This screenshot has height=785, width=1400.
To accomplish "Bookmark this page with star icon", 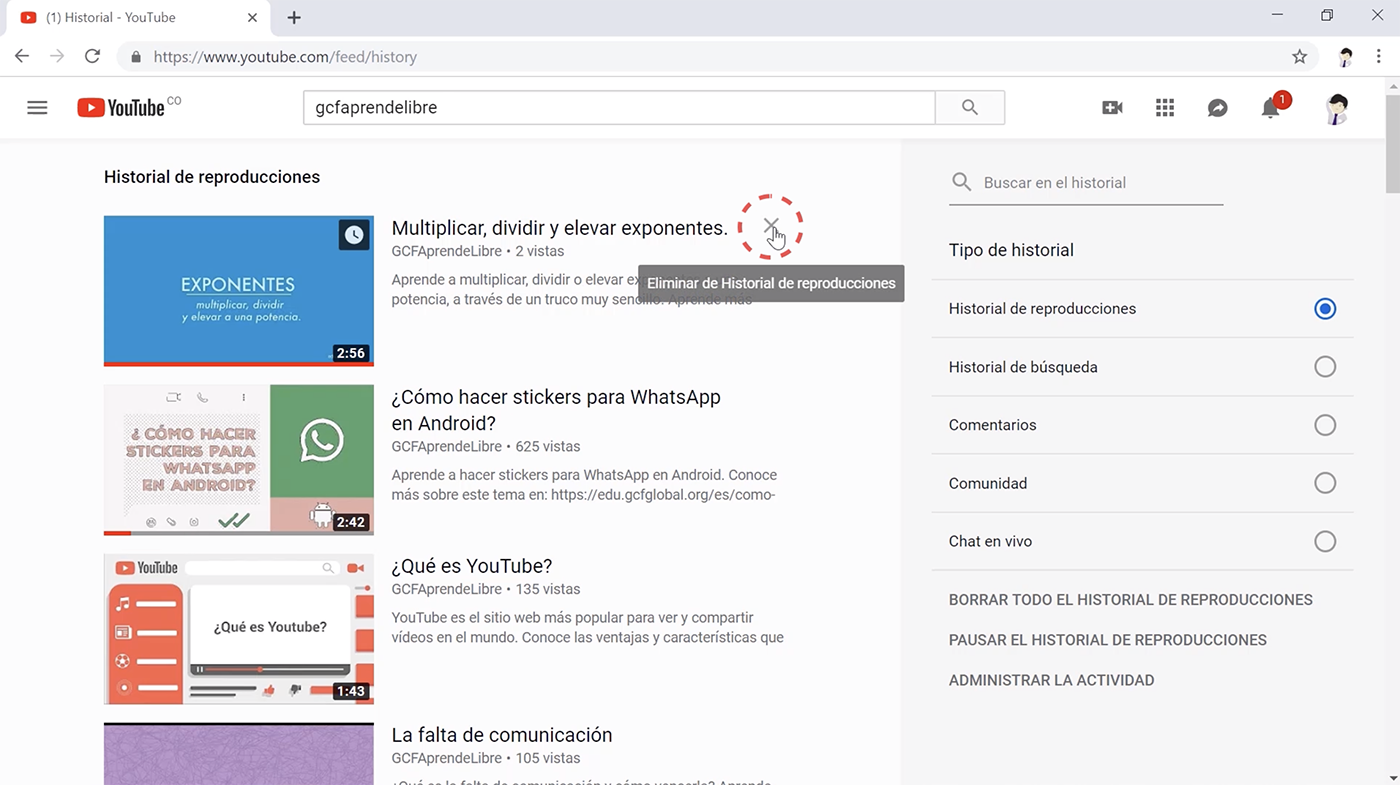I will (1299, 57).
